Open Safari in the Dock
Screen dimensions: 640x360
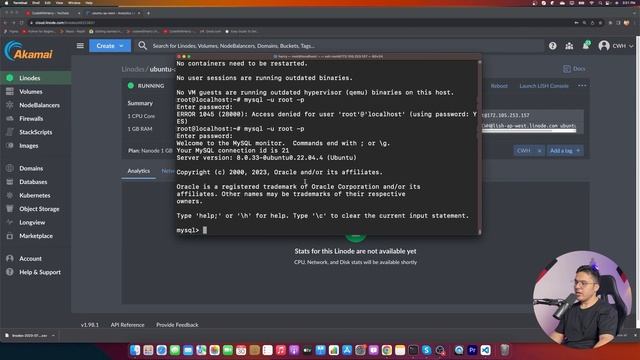(x=161, y=350)
